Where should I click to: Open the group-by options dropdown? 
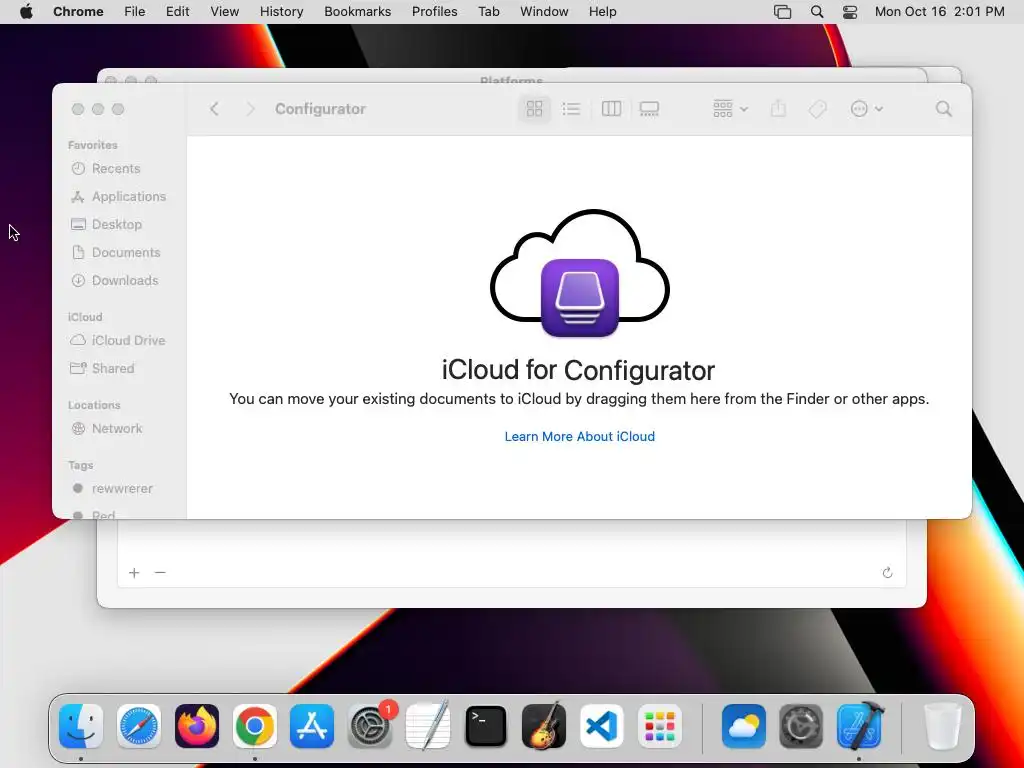(730, 109)
